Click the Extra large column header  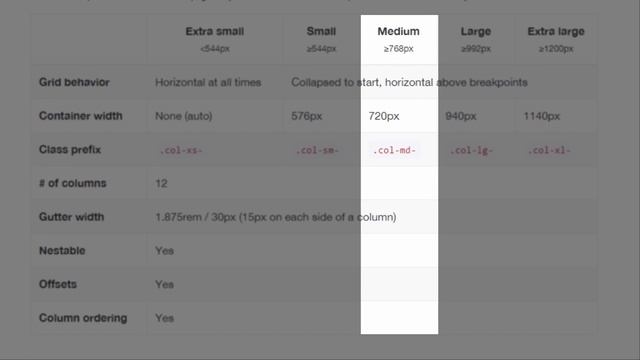(x=556, y=31)
